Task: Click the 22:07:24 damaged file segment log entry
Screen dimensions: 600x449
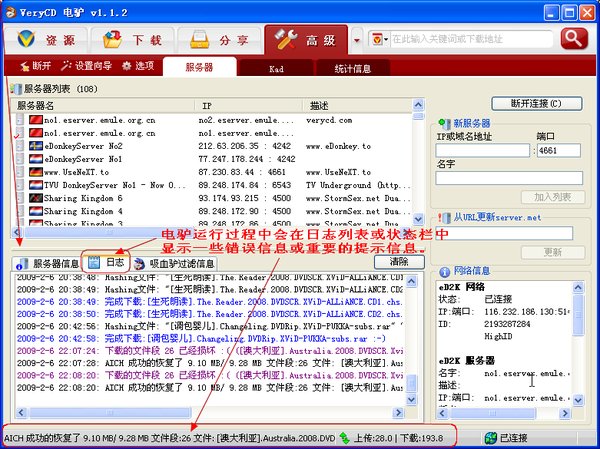Action: [x=210, y=351]
